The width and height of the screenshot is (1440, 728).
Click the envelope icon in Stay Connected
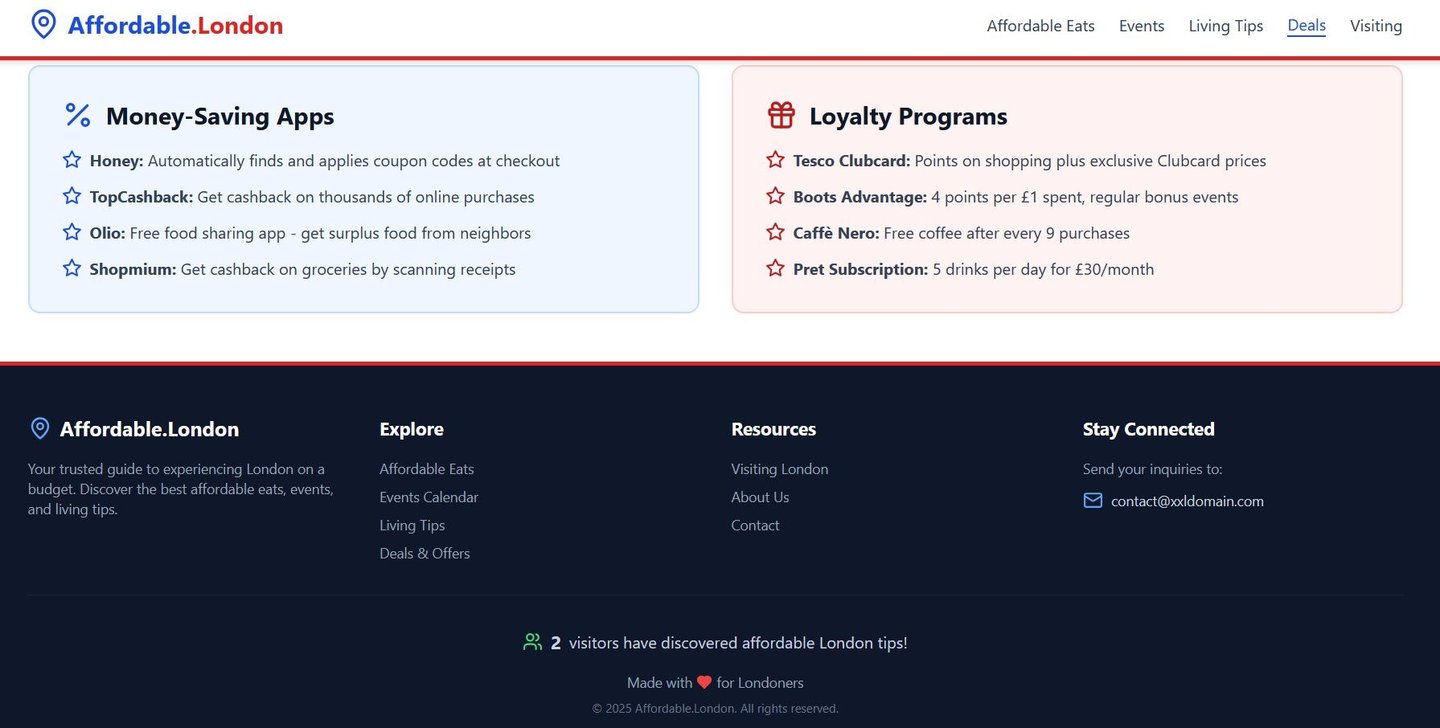point(1093,500)
